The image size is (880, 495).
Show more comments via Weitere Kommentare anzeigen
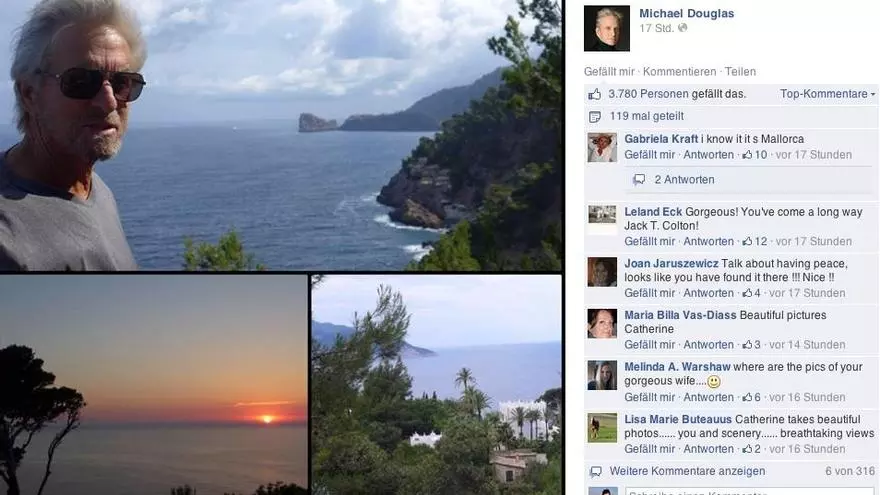coord(687,471)
